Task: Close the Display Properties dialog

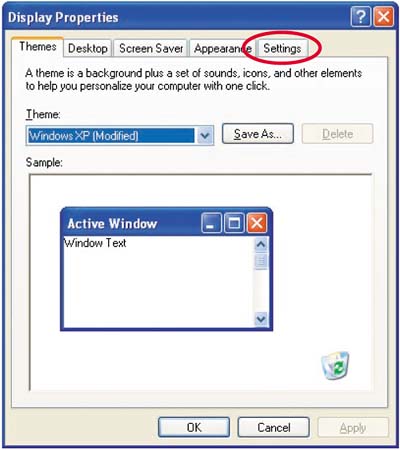Action: pyautogui.click(x=384, y=17)
